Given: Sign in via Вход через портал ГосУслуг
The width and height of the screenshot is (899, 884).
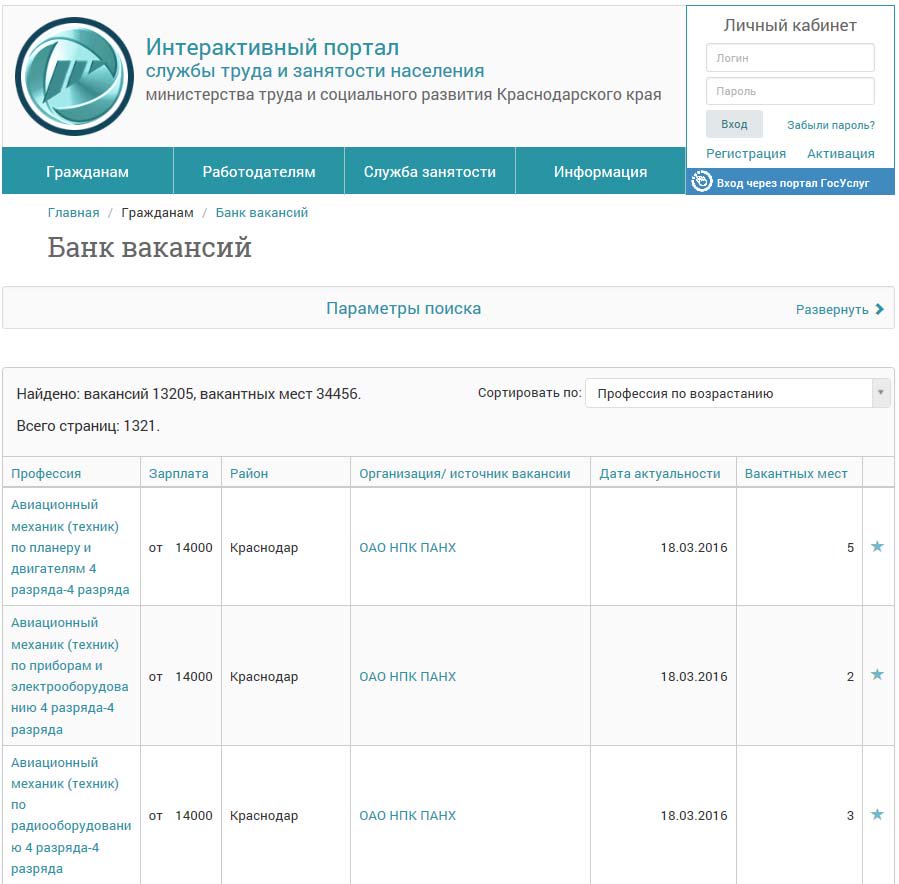Looking at the screenshot, I should click(791, 182).
